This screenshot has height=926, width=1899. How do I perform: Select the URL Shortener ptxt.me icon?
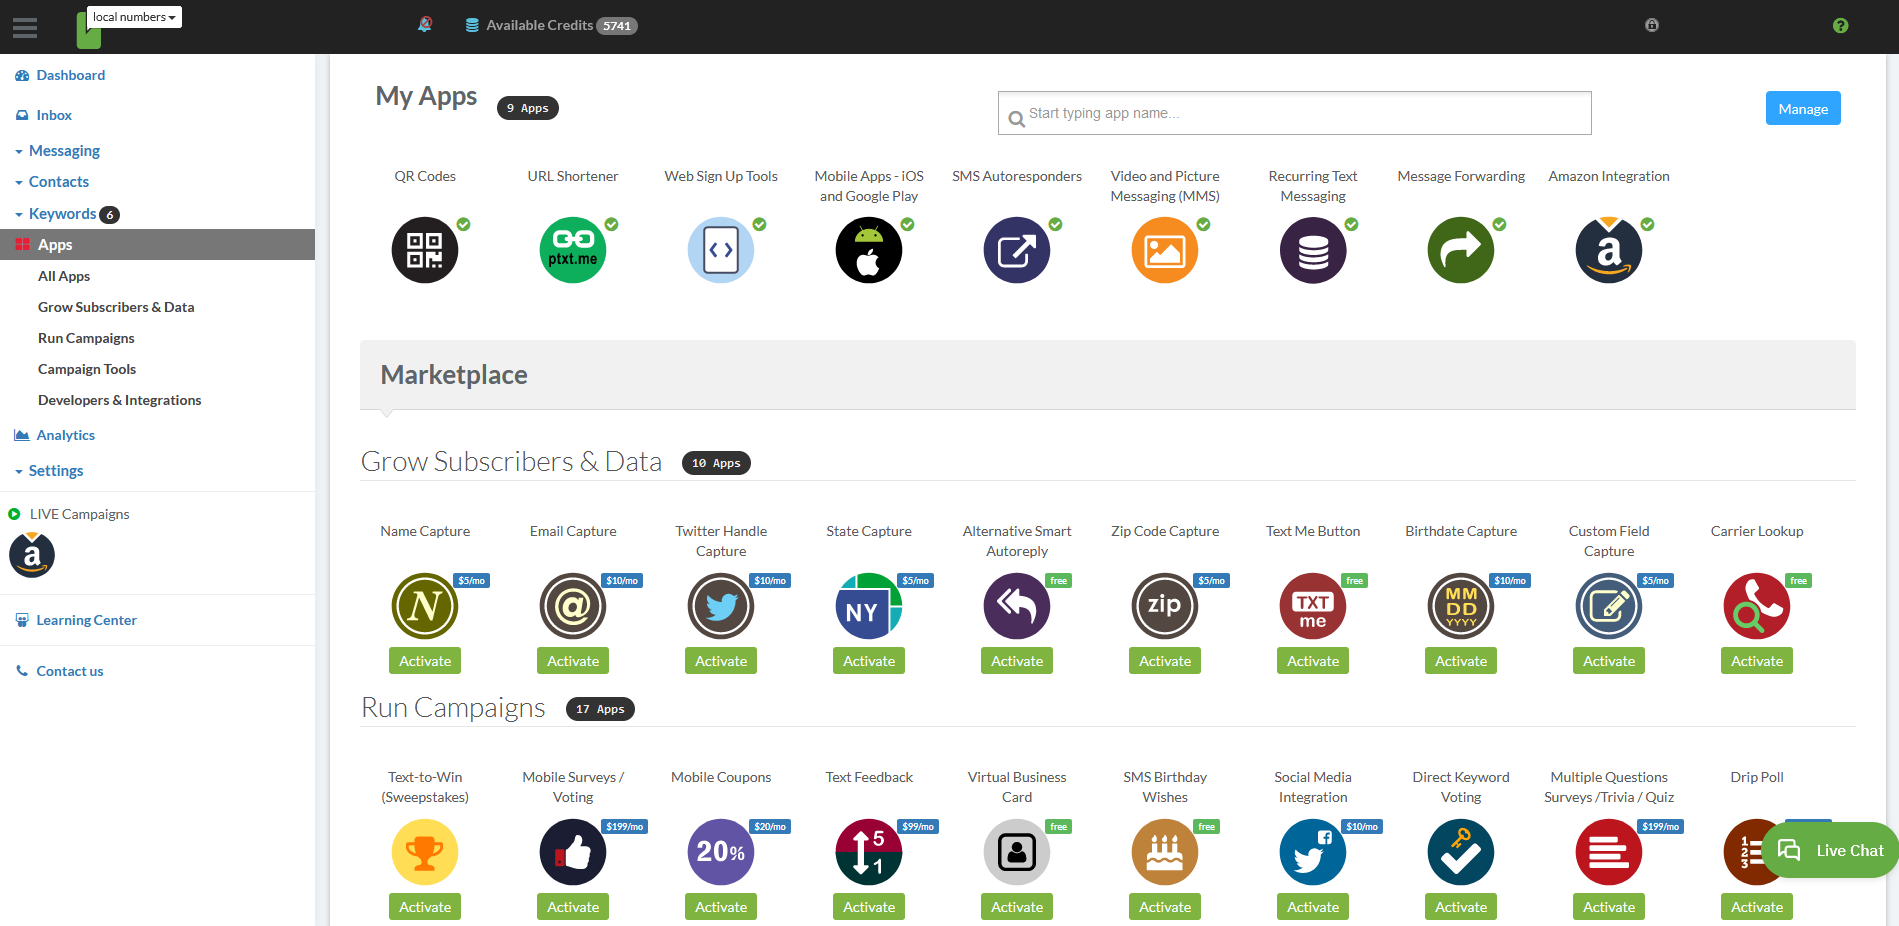pos(572,250)
